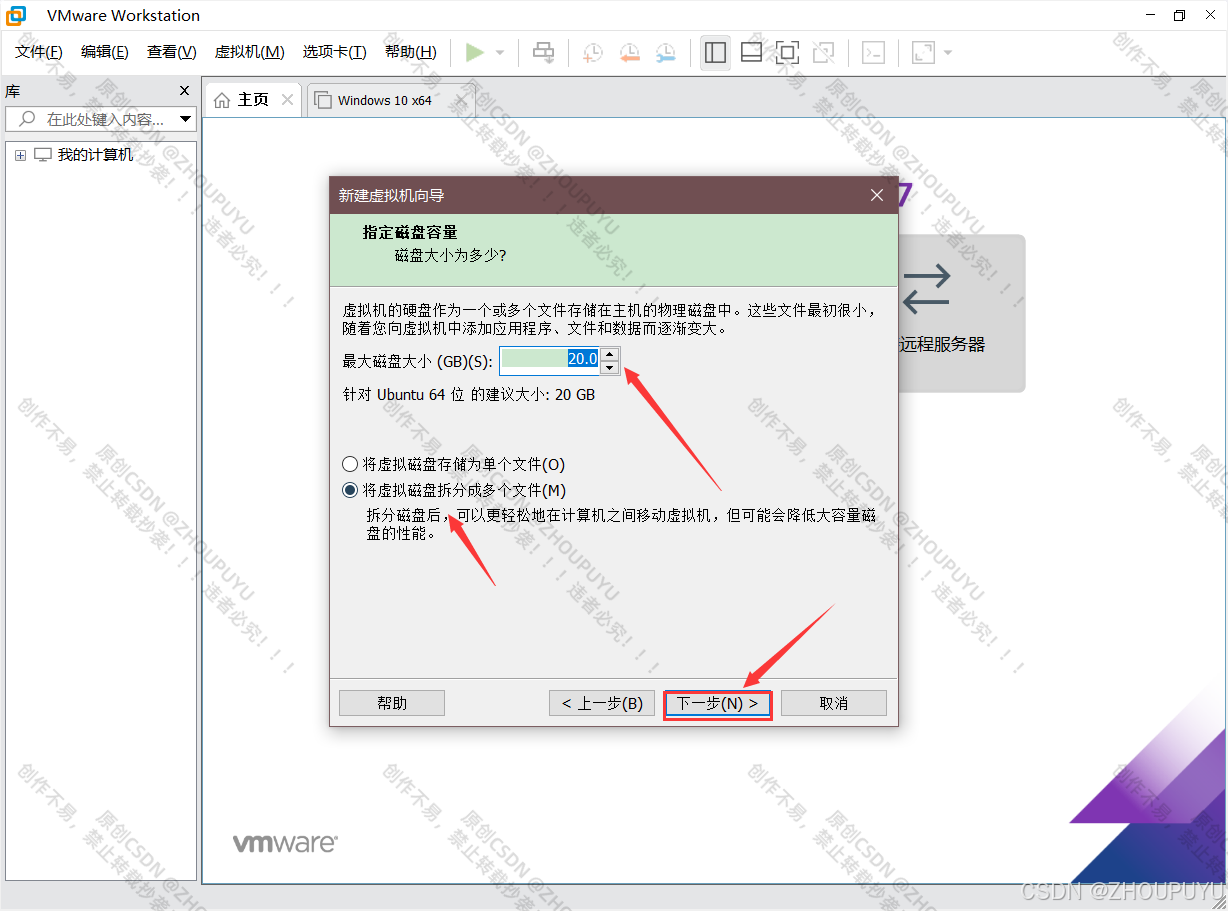
Task: Increase disk size with up spinner
Action: (x=610, y=353)
